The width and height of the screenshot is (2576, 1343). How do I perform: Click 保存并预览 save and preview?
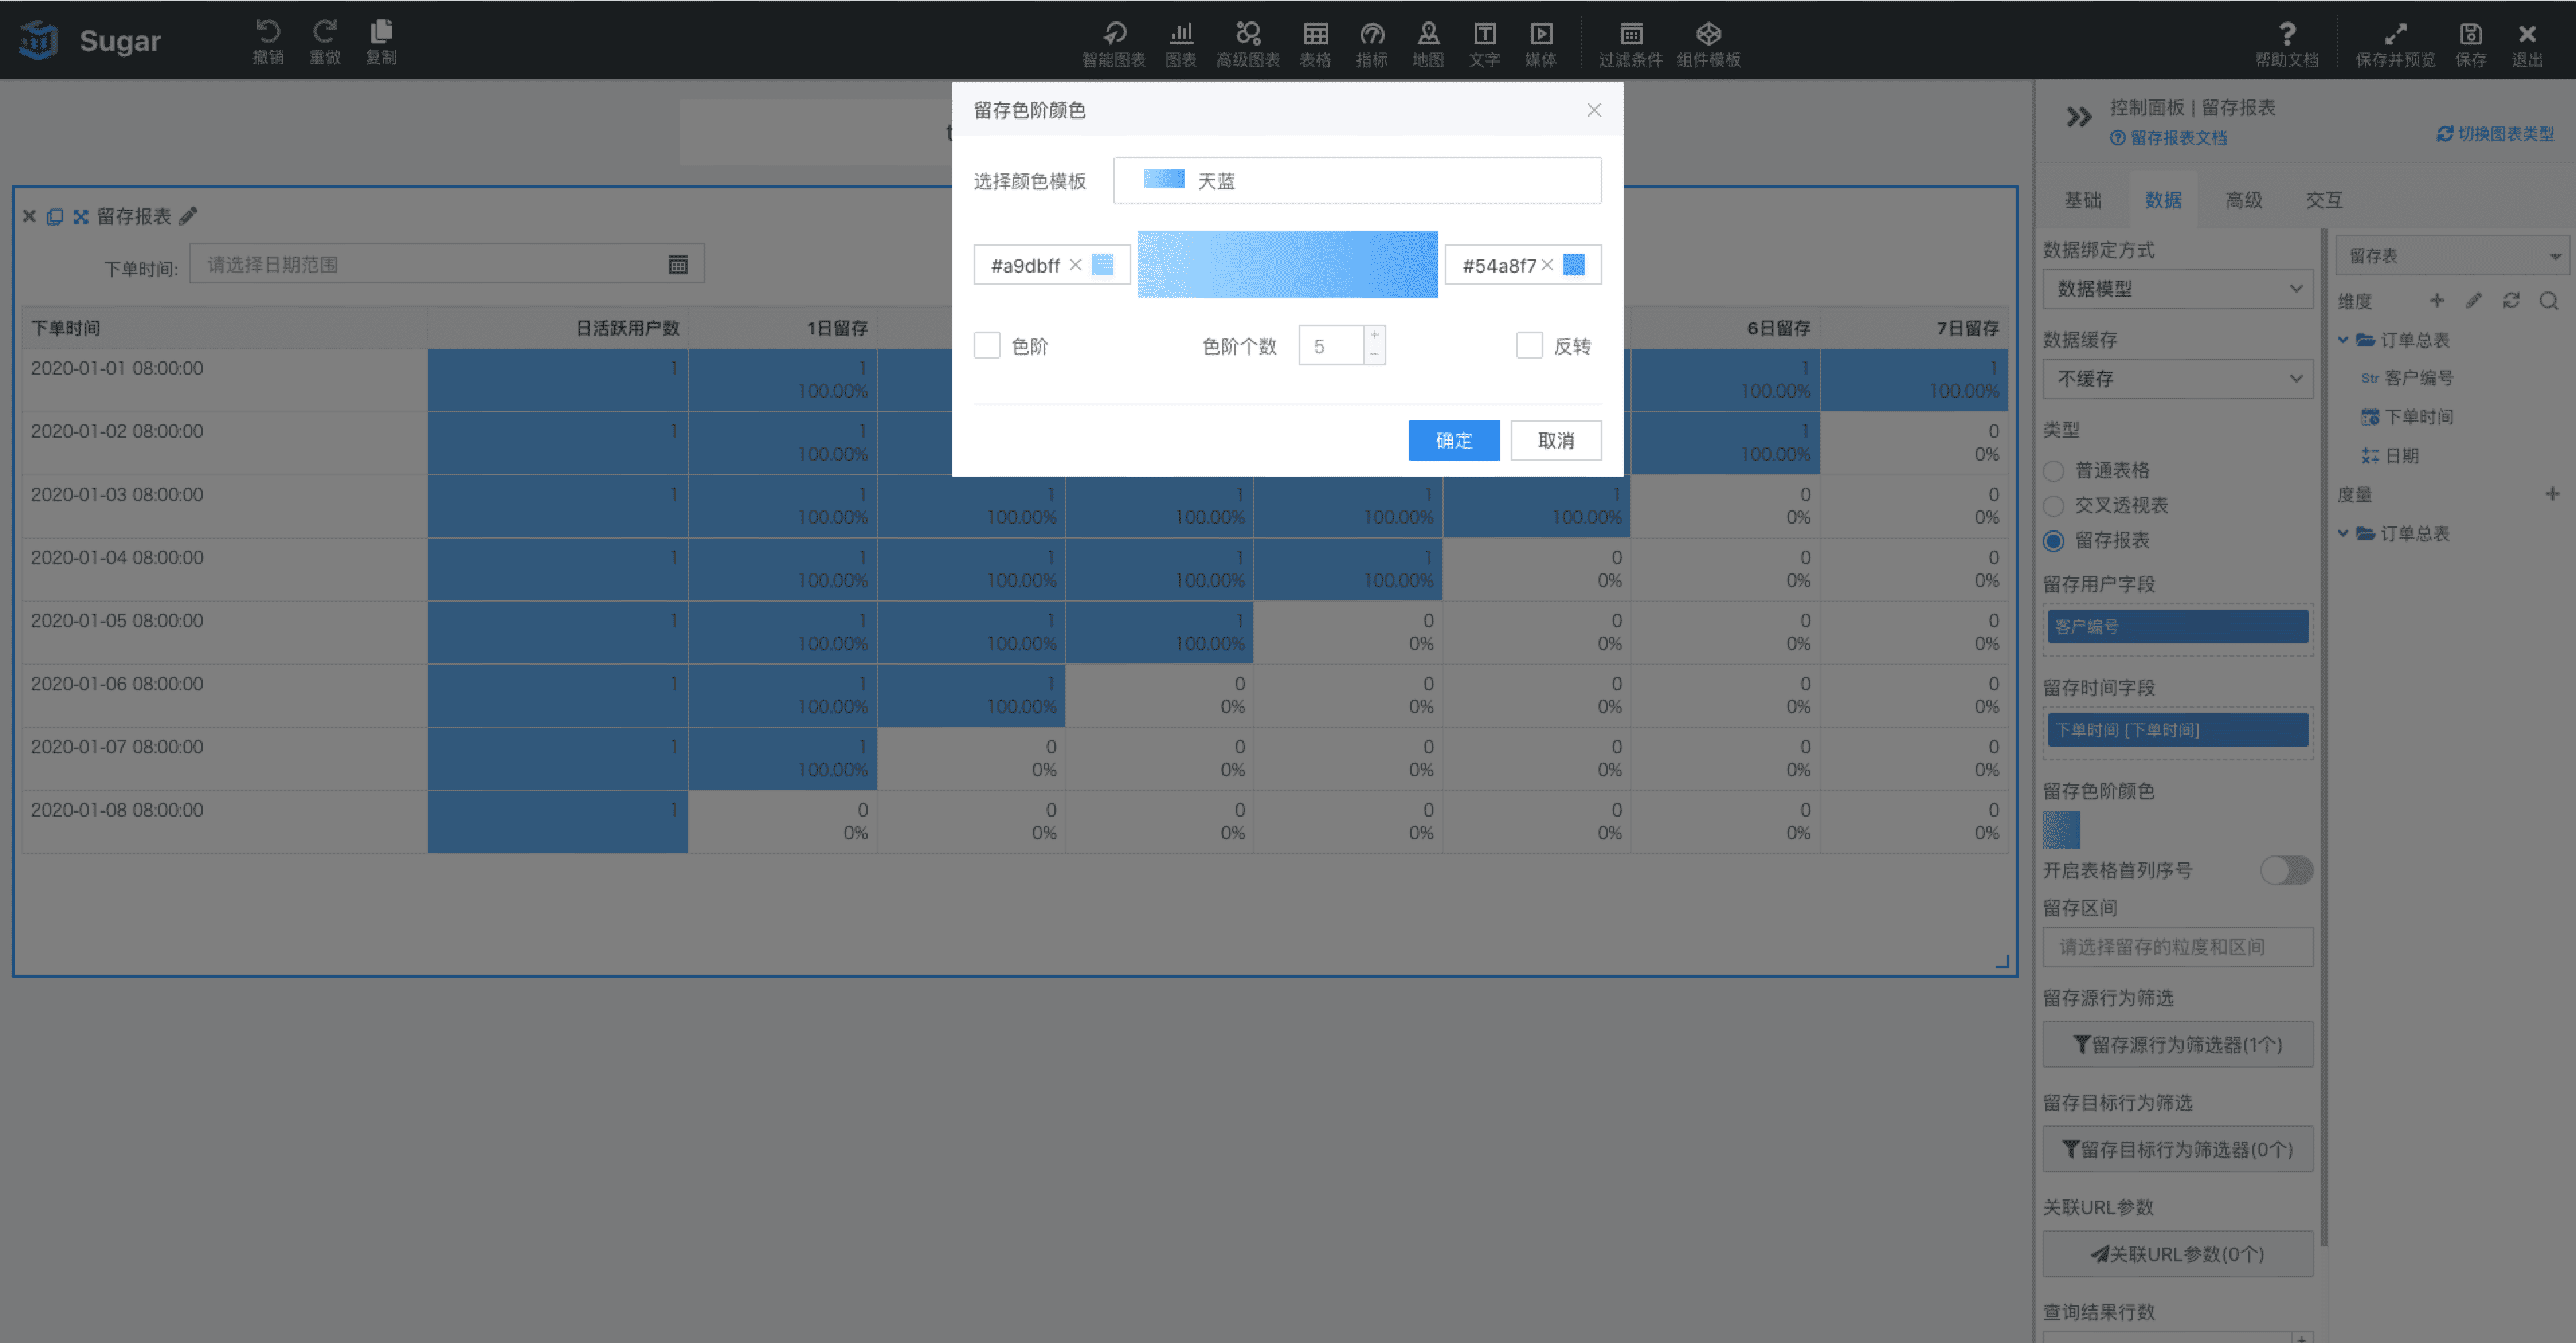point(2395,44)
